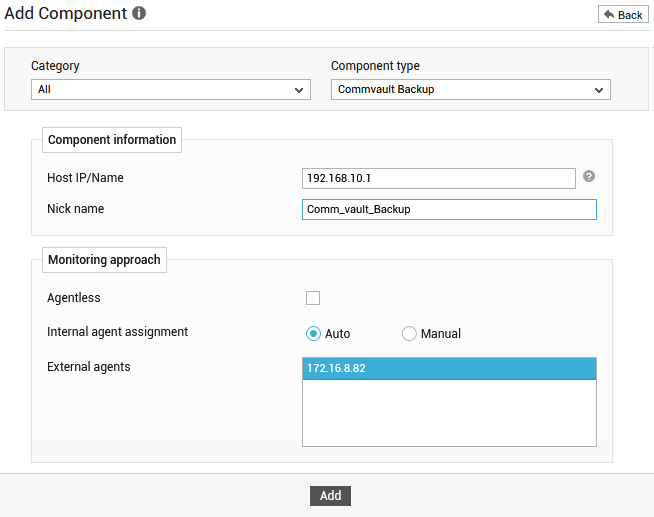Click the Manual radio label text
Screen dimensions: 654x517
(x=441, y=334)
